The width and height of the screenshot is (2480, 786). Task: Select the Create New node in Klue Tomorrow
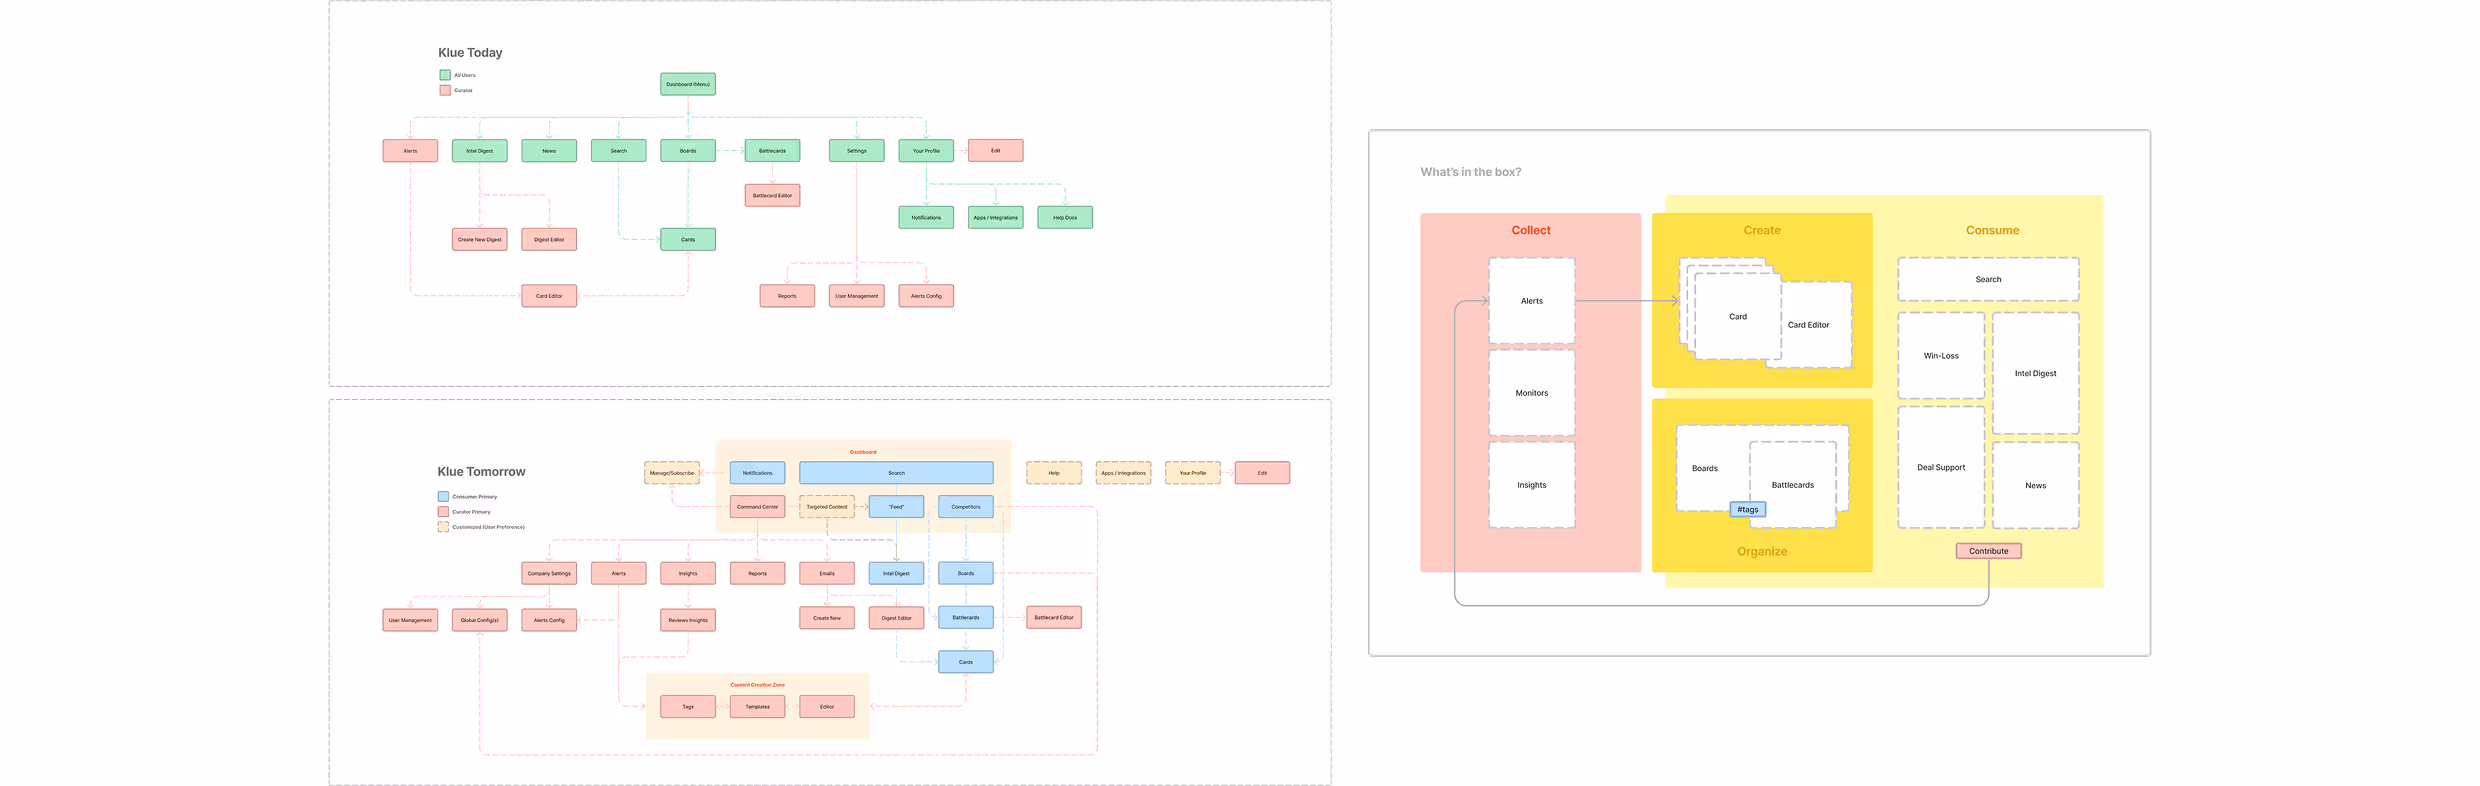(827, 618)
